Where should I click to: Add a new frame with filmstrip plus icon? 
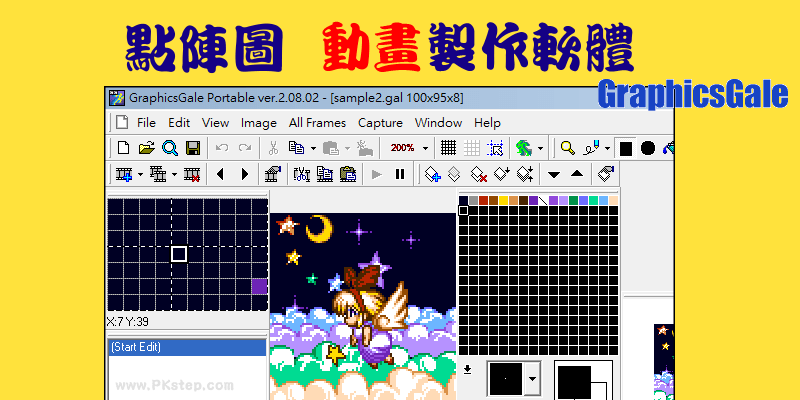pyautogui.click(x=124, y=174)
